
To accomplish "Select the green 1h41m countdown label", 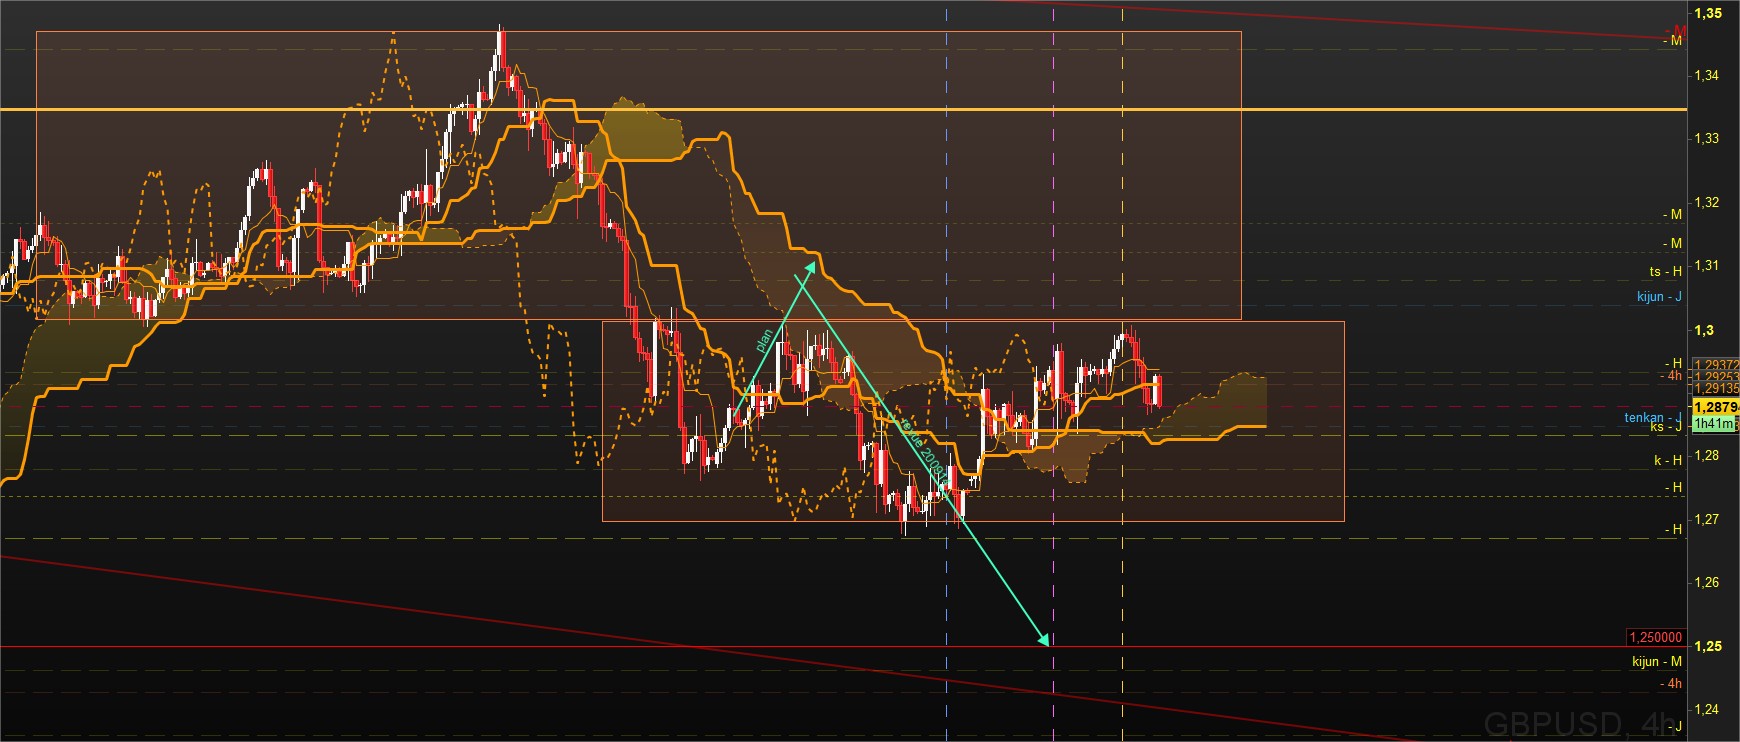I will [1714, 424].
